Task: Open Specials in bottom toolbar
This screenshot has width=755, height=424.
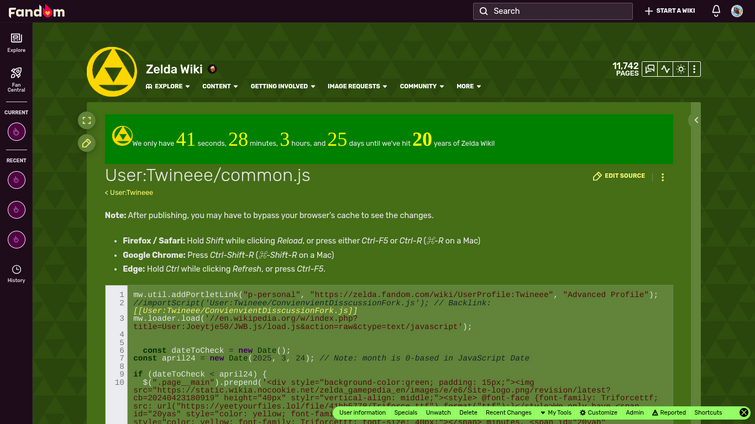Action: point(405,412)
